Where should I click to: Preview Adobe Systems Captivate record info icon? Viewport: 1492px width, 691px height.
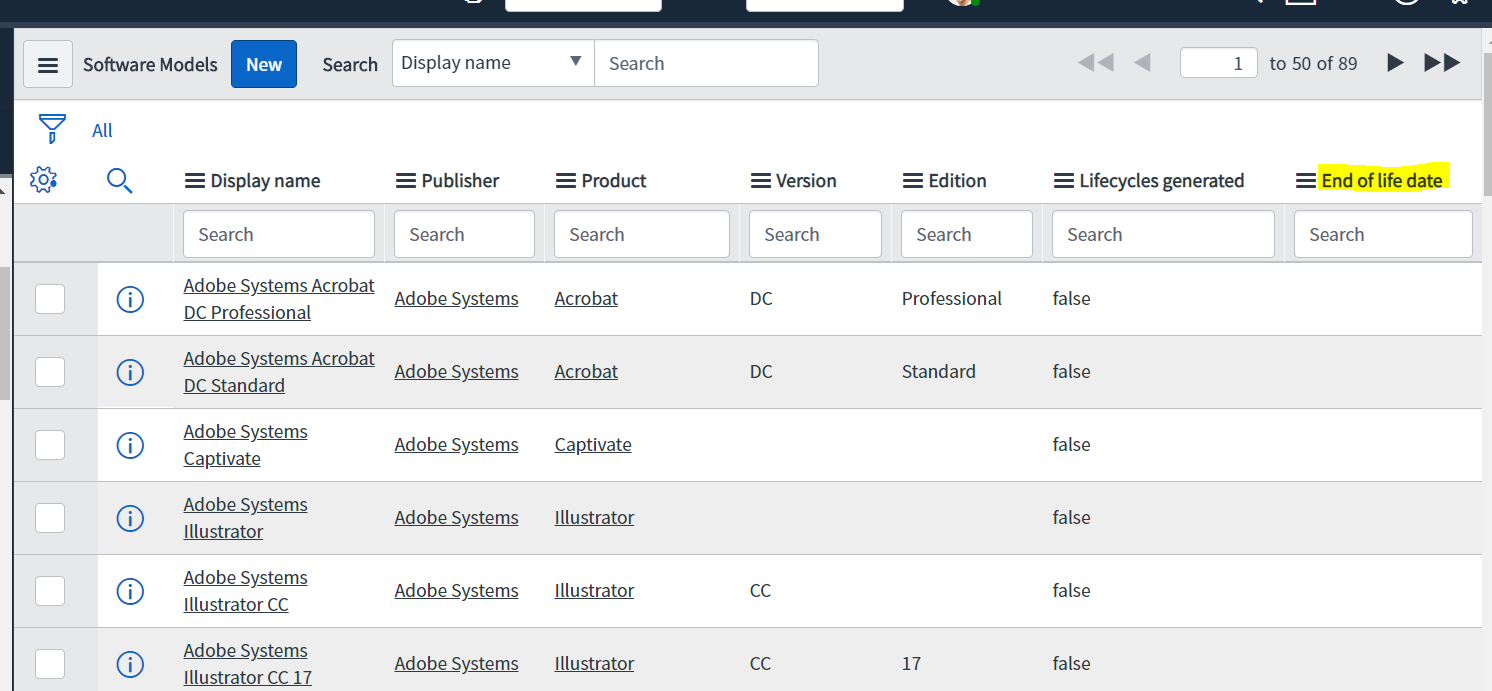coord(130,445)
